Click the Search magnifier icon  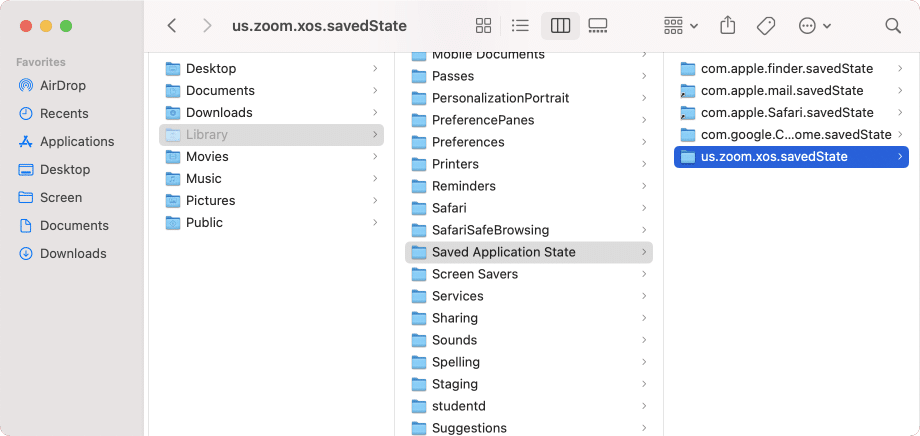tap(892, 26)
